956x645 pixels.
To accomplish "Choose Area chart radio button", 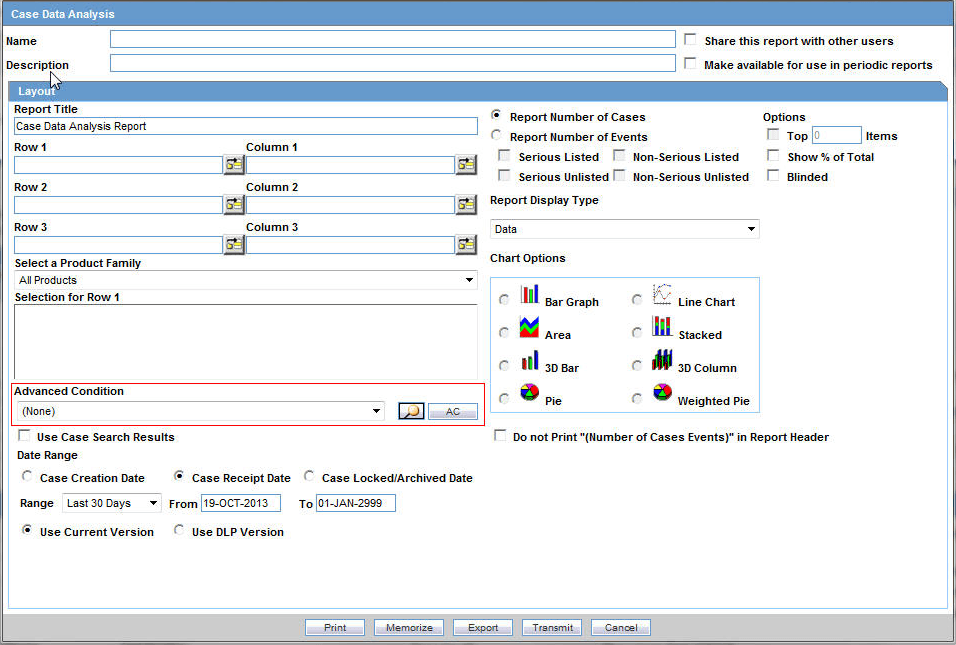I will [504, 333].
